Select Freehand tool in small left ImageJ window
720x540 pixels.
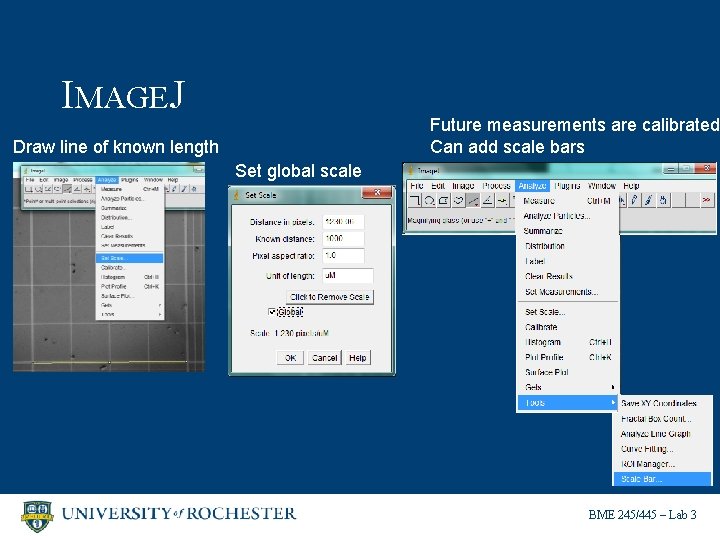(x=57, y=189)
